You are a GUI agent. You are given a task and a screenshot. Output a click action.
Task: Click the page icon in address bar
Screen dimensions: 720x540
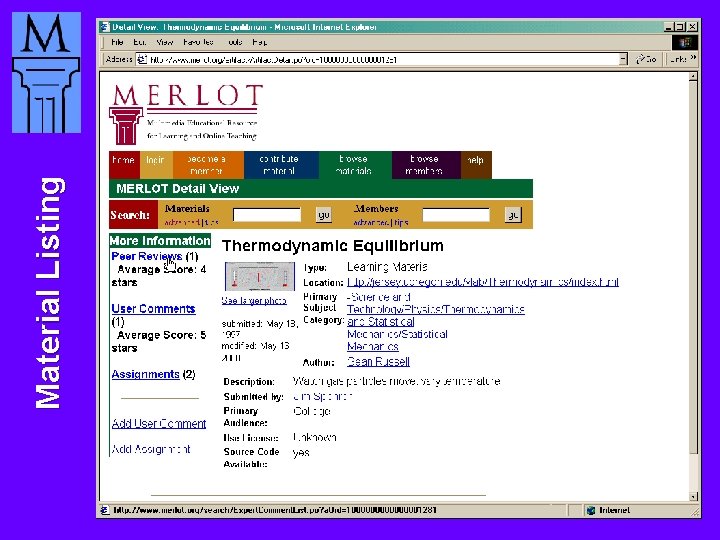click(142, 59)
